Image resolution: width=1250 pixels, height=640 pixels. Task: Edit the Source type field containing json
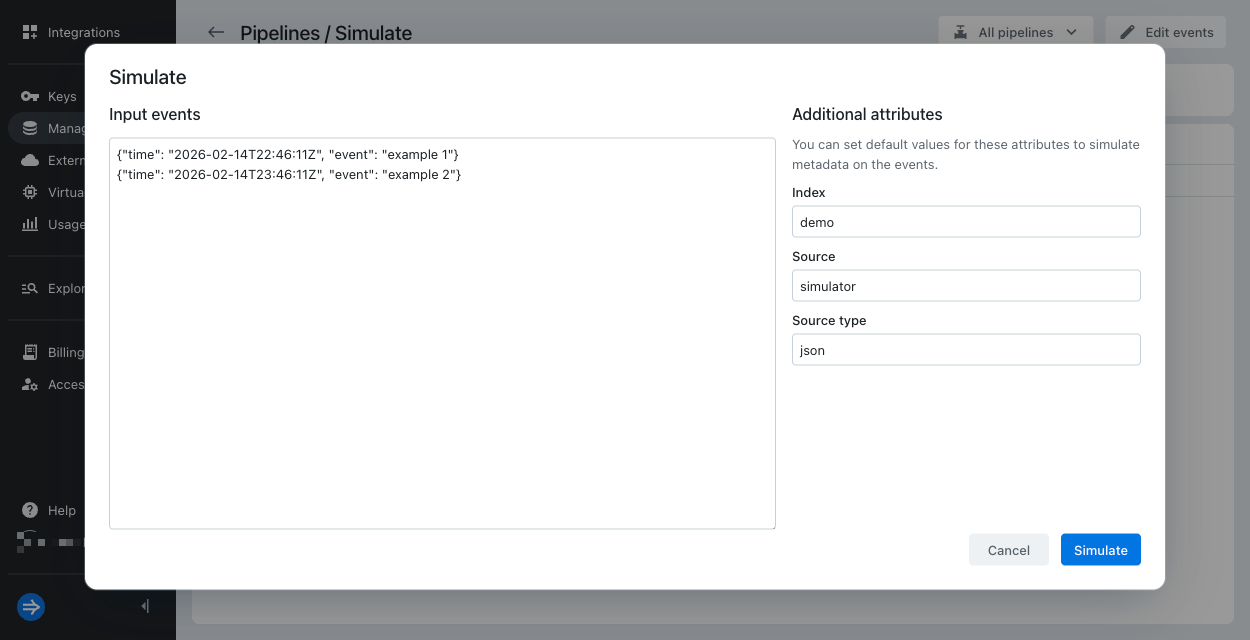click(966, 350)
